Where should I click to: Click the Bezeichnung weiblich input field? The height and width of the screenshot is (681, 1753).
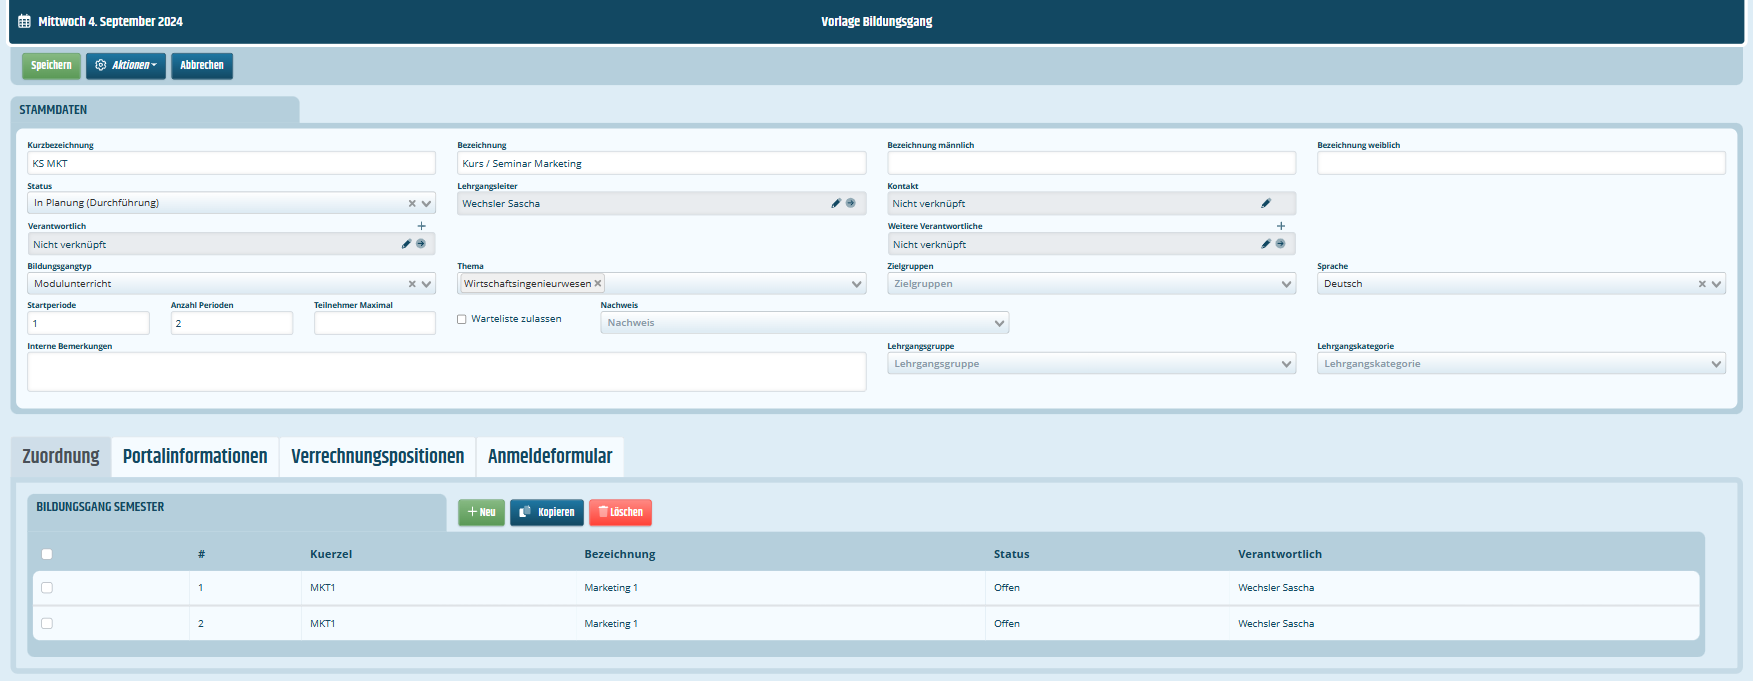[x=1521, y=163]
